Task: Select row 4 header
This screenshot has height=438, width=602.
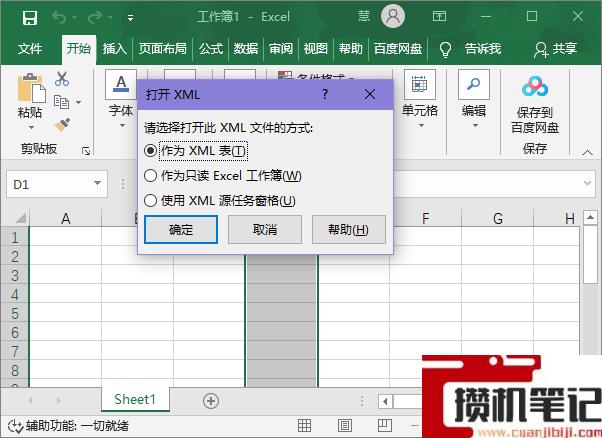Action: (15, 294)
